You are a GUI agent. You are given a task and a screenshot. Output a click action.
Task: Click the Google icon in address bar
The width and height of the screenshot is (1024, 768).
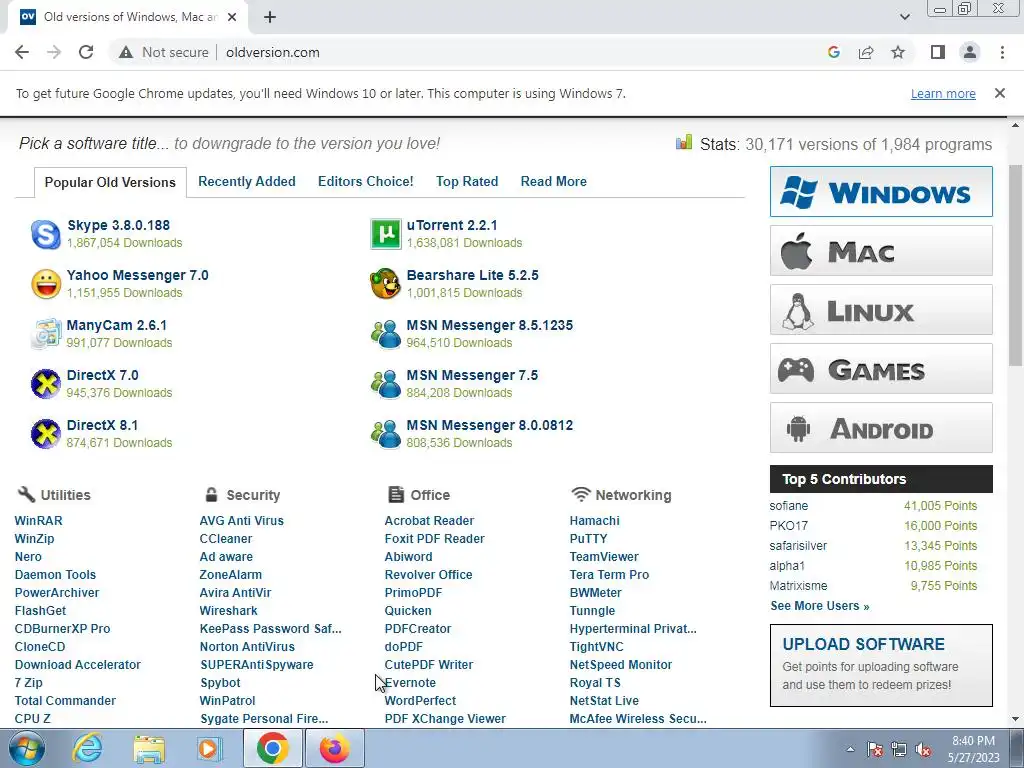coord(833,52)
